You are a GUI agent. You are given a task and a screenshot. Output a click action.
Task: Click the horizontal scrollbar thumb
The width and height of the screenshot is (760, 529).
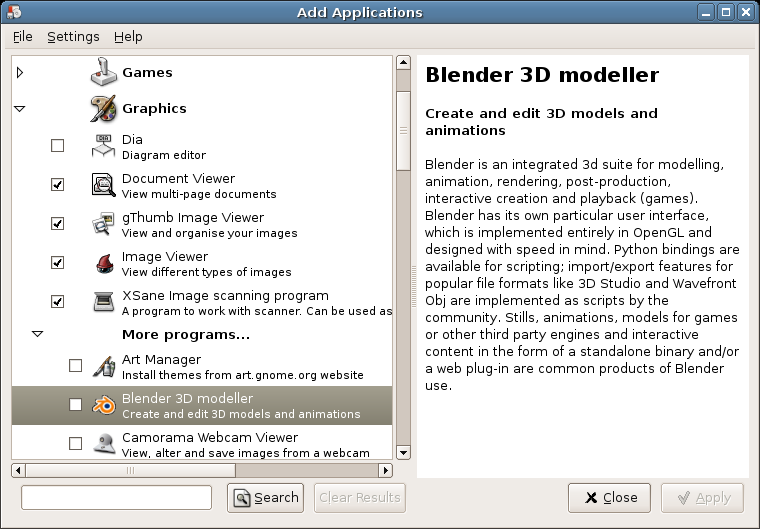coord(130,470)
